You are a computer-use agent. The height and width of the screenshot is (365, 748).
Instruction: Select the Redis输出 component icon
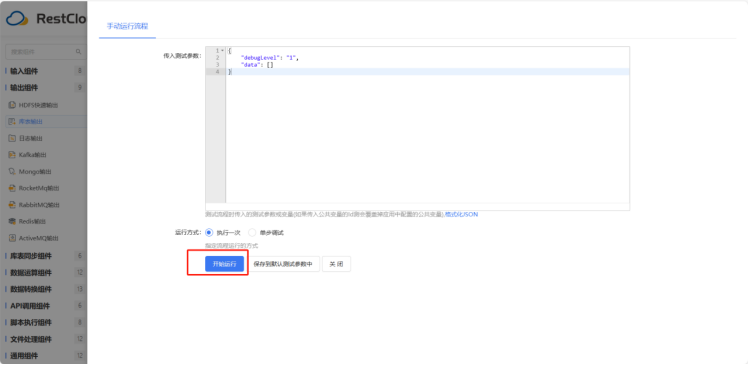point(12,221)
